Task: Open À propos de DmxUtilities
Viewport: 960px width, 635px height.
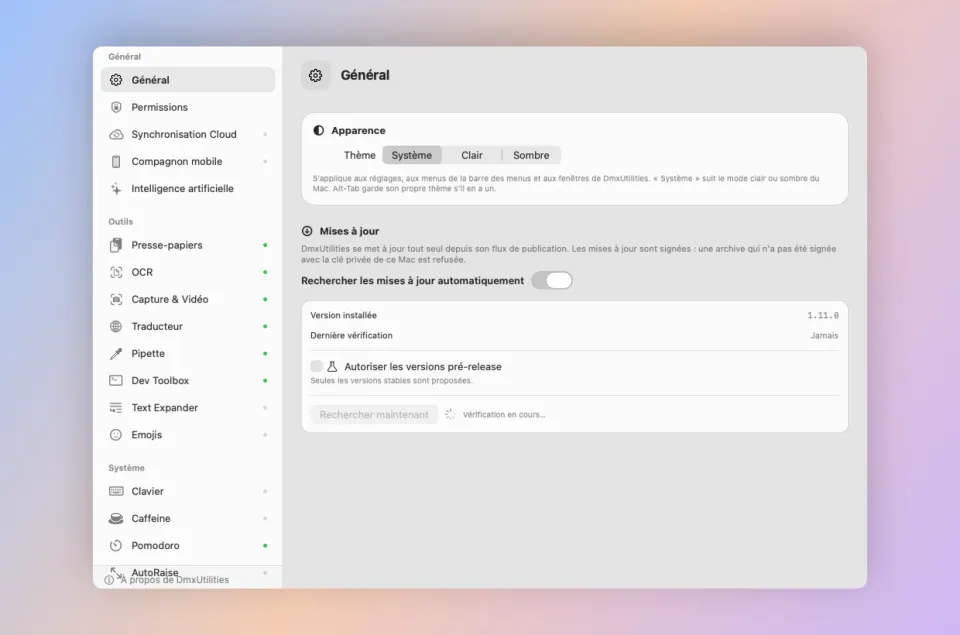Action: point(167,579)
